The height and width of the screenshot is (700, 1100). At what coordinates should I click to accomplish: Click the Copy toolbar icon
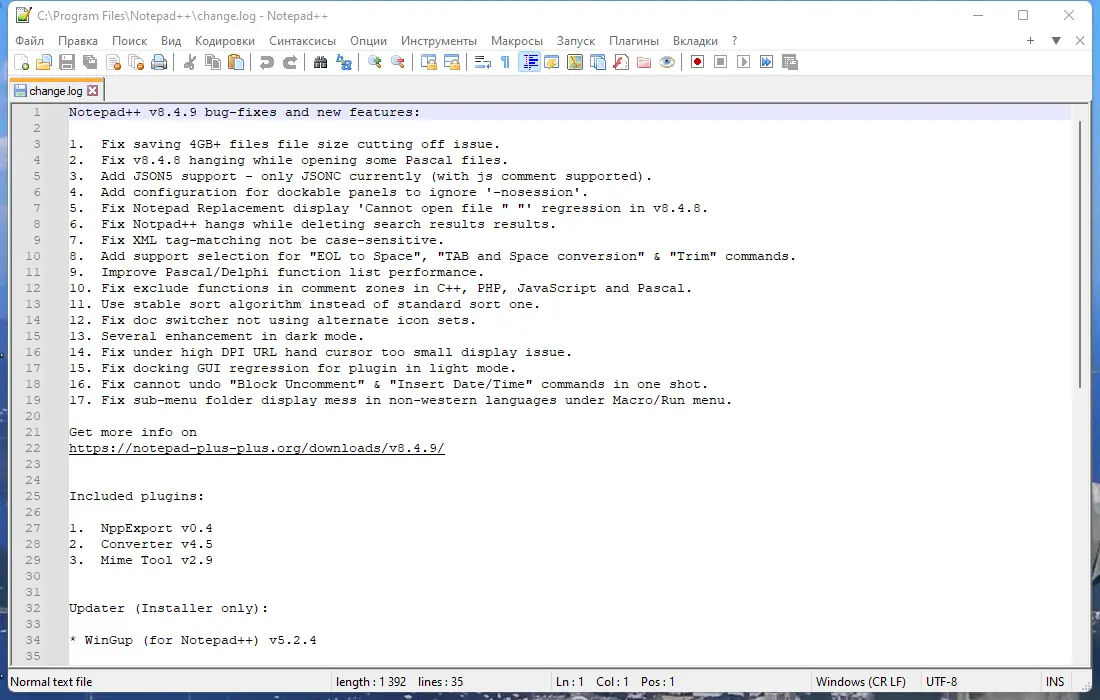pyautogui.click(x=213, y=62)
